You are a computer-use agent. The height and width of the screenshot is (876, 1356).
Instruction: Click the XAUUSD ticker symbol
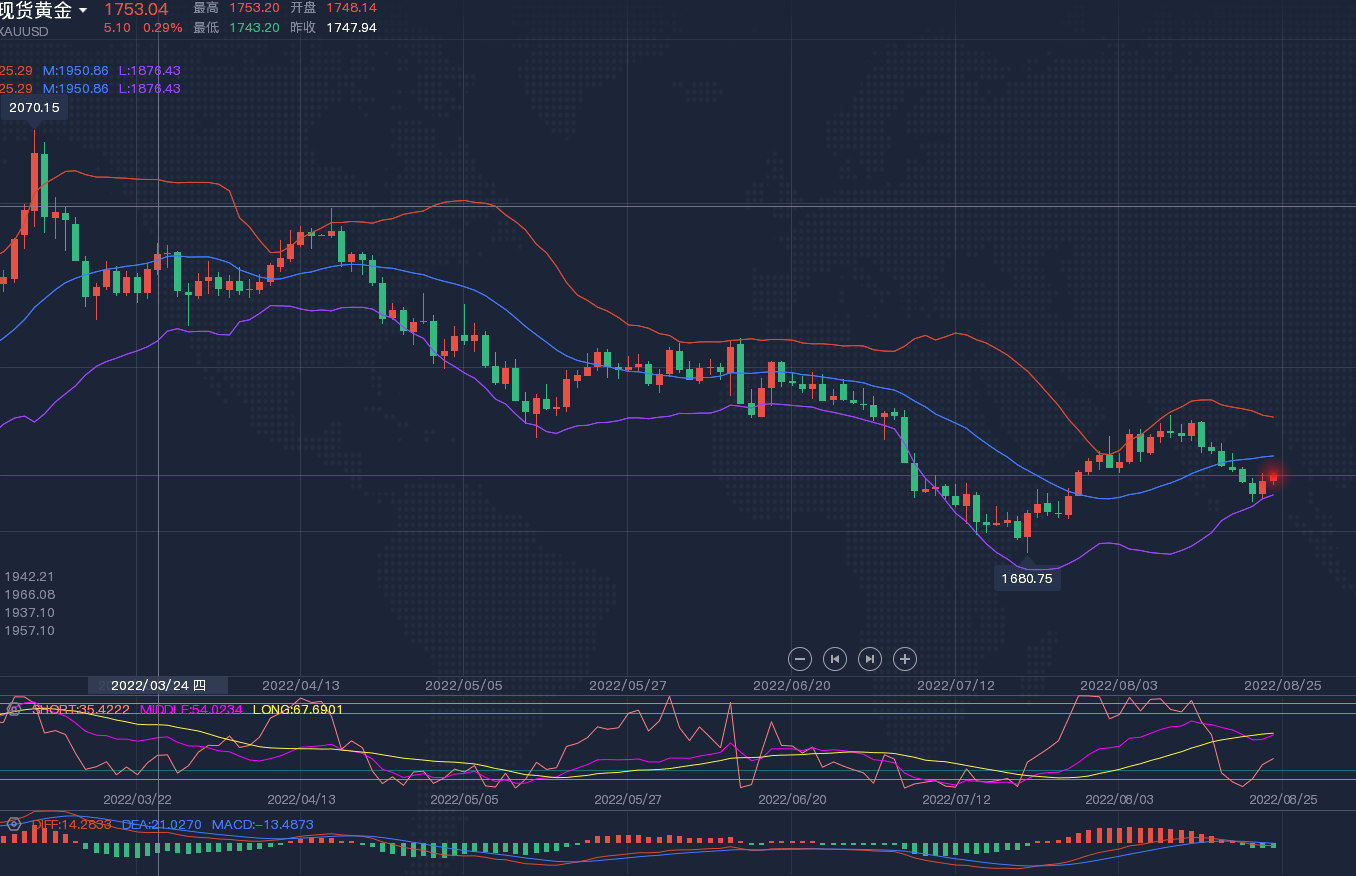(x=24, y=32)
